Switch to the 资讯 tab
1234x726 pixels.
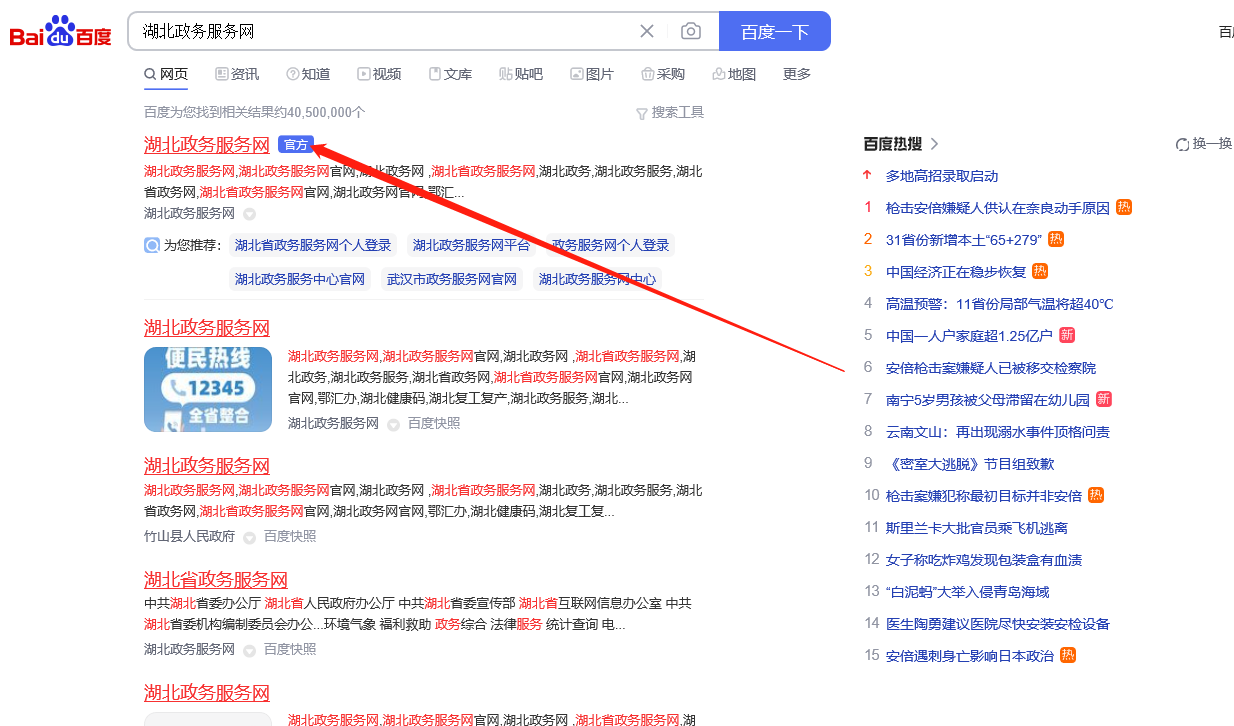(237, 74)
